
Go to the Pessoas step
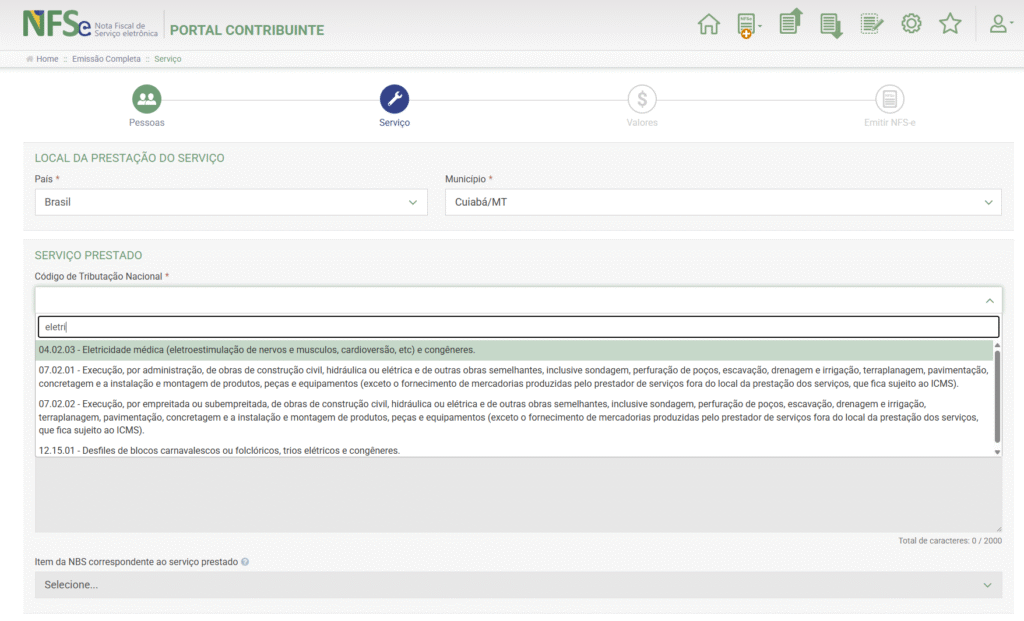(146, 99)
